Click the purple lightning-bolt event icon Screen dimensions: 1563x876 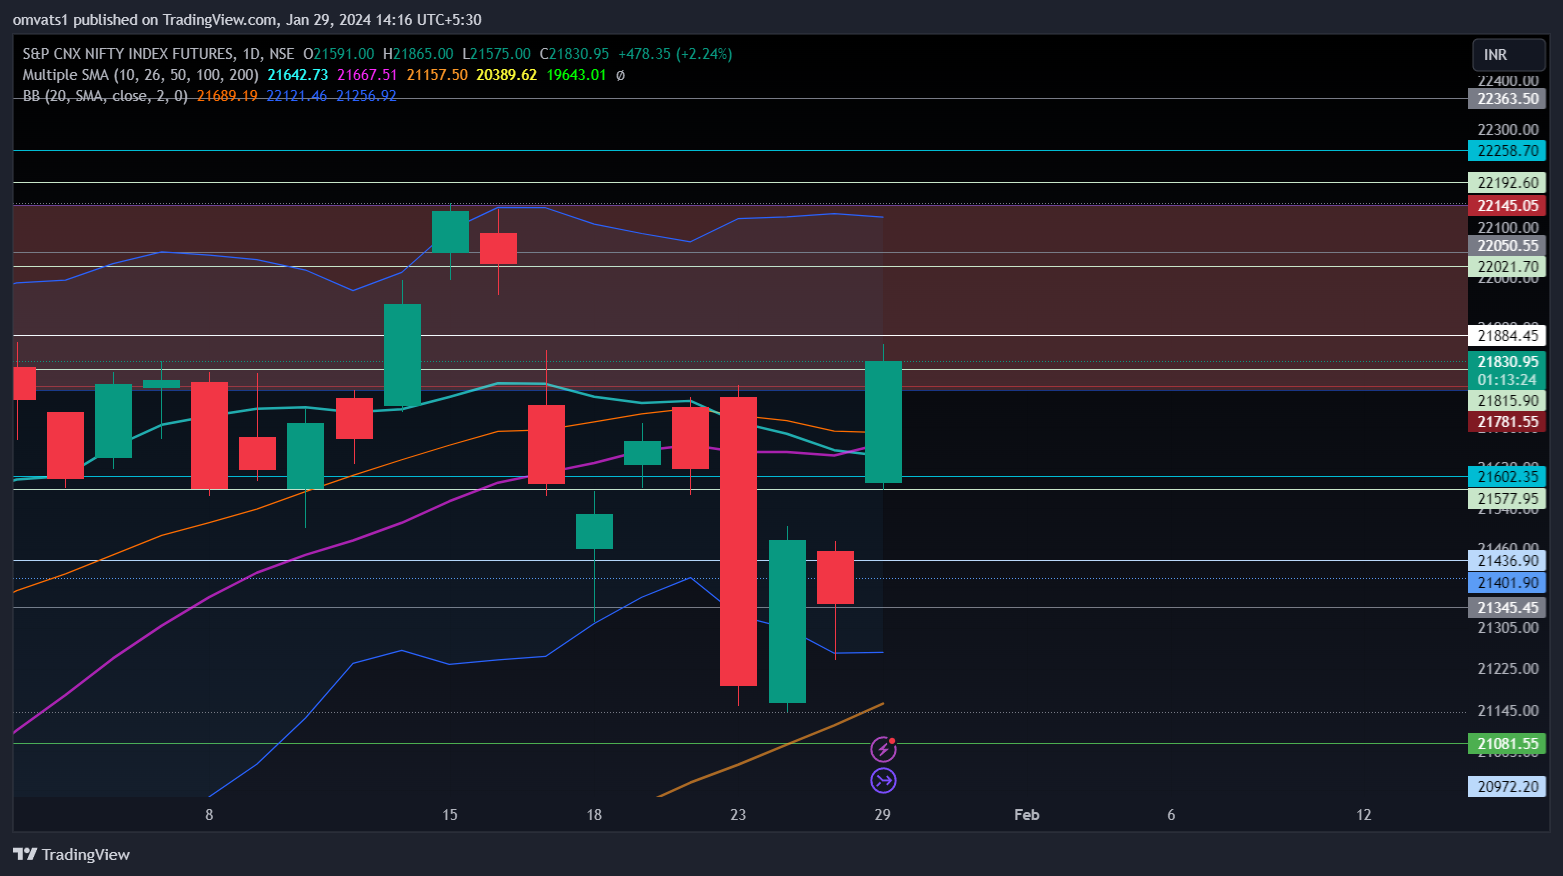(883, 749)
